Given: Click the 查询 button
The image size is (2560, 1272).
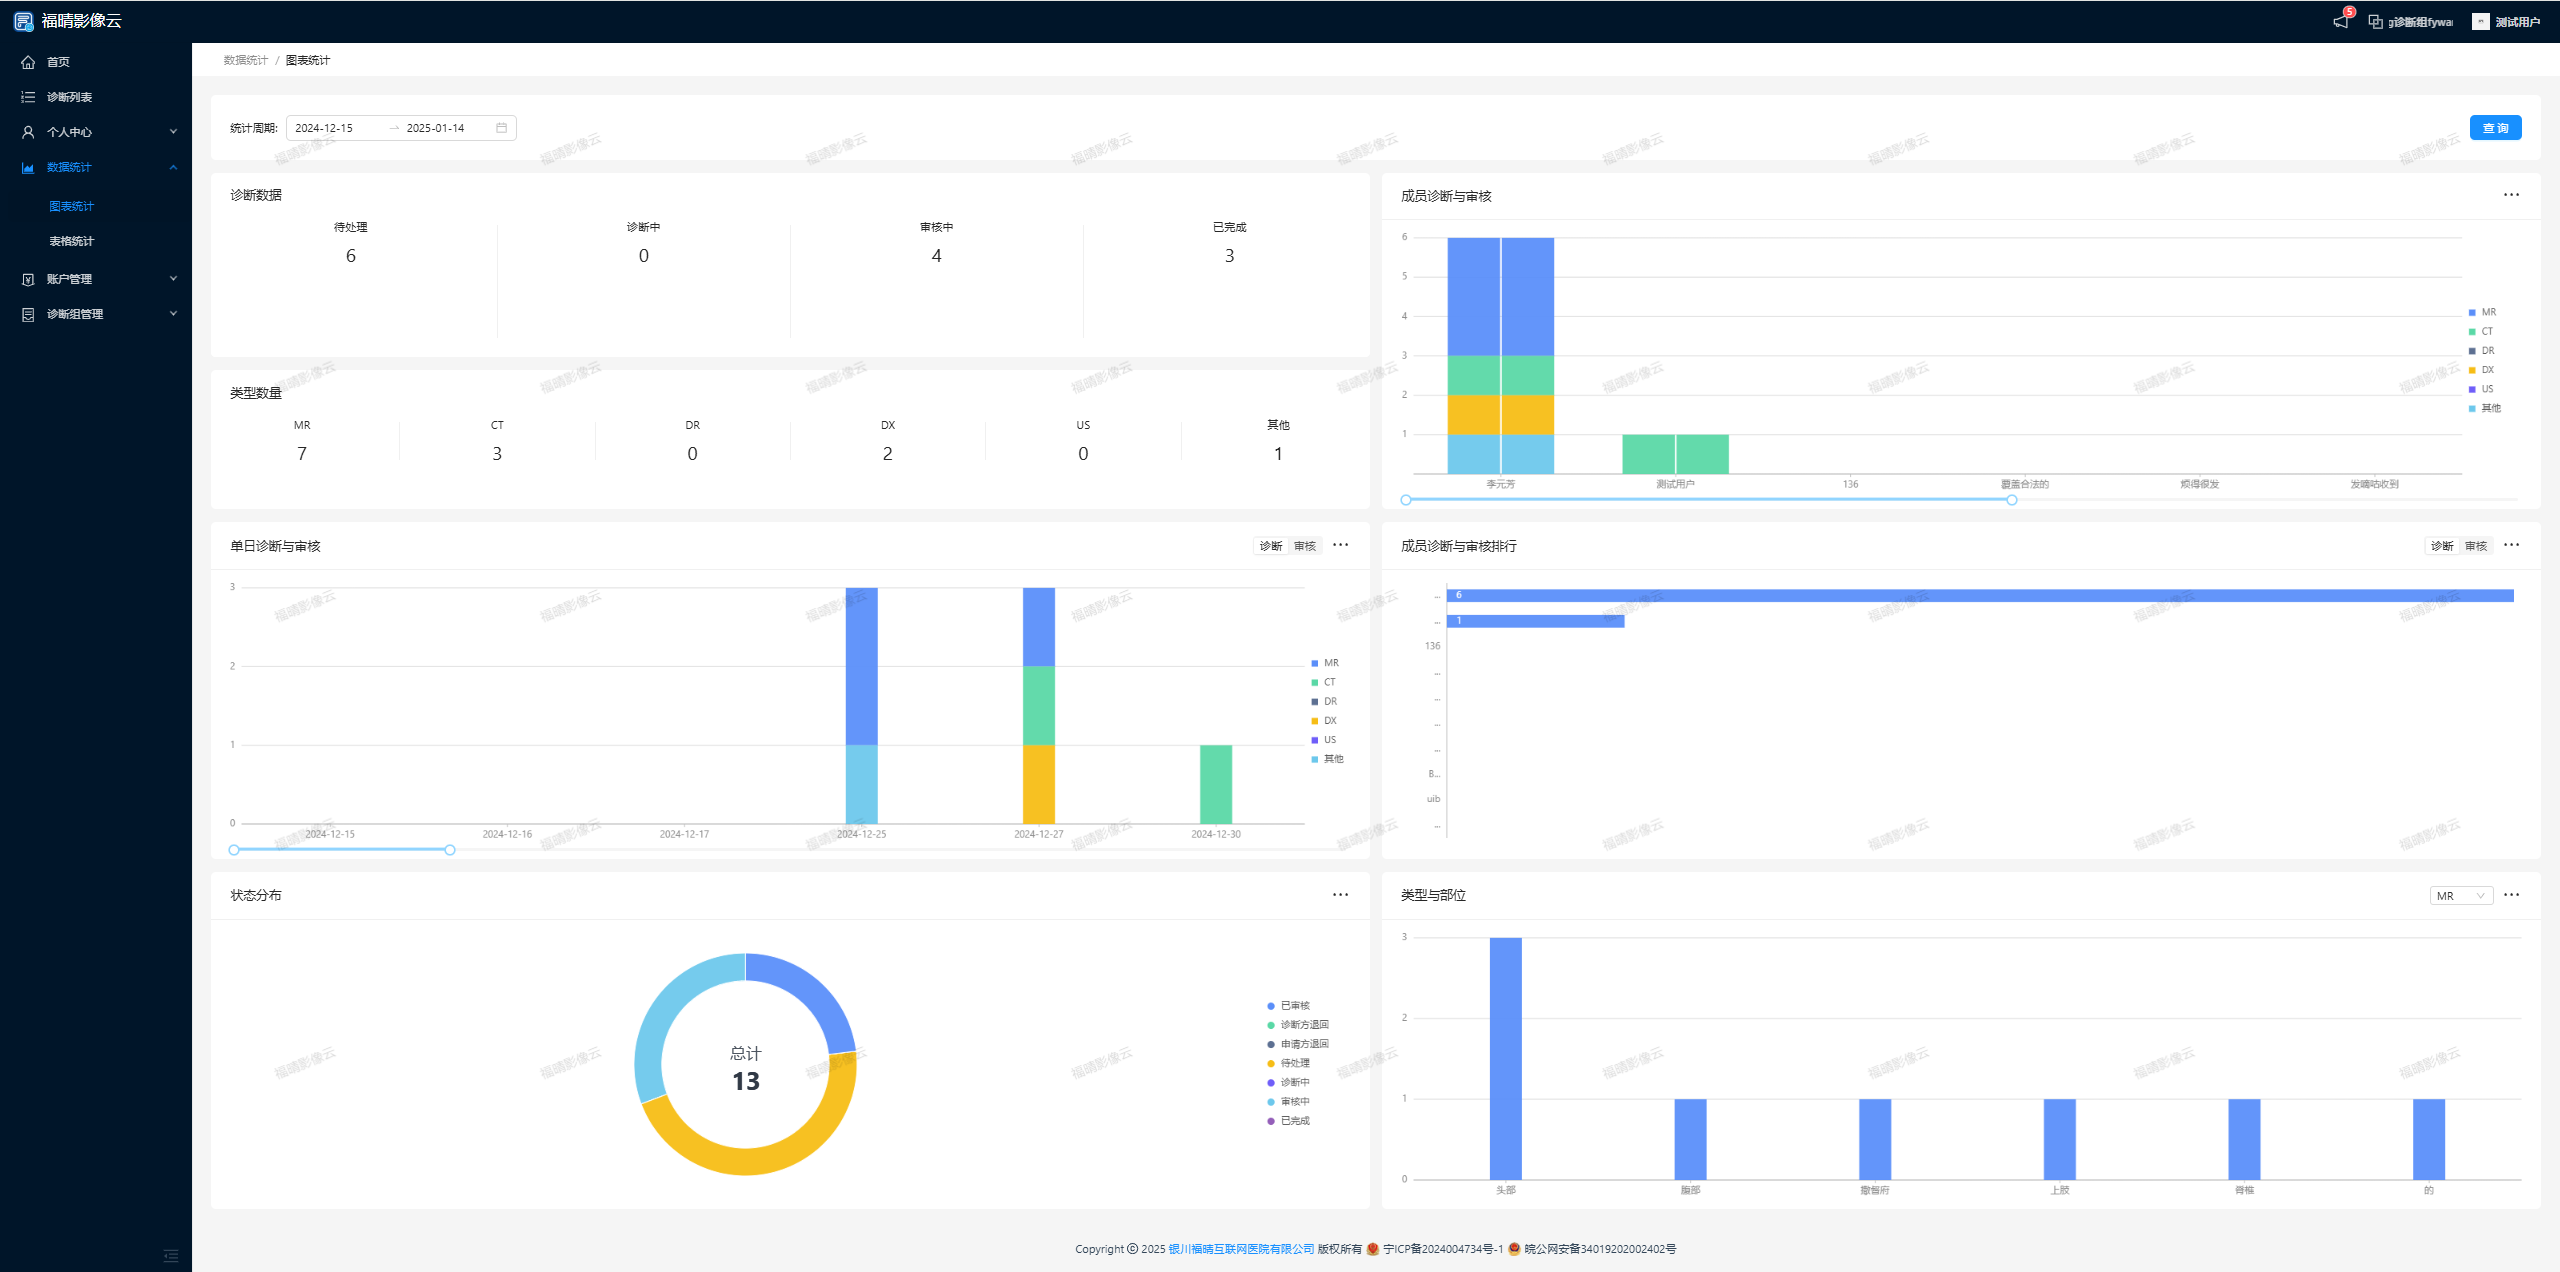Looking at the screenshot, I should (x=2495, y=128).
